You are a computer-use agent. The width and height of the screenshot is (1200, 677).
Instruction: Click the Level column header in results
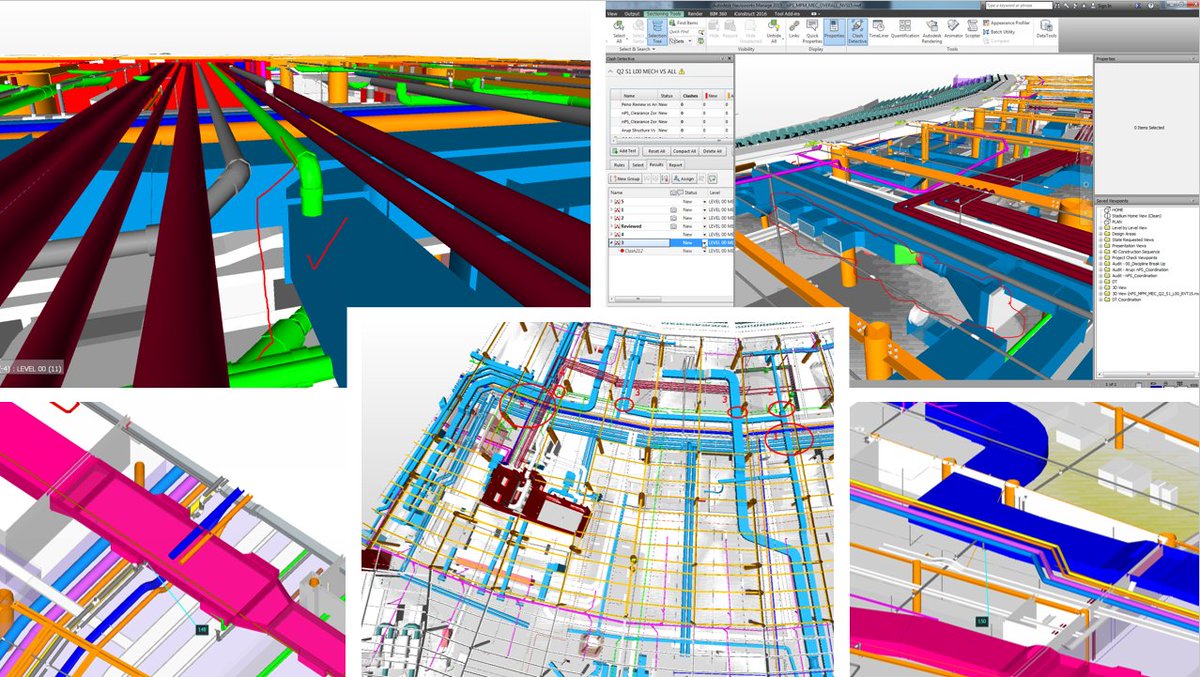click(715, 193)
